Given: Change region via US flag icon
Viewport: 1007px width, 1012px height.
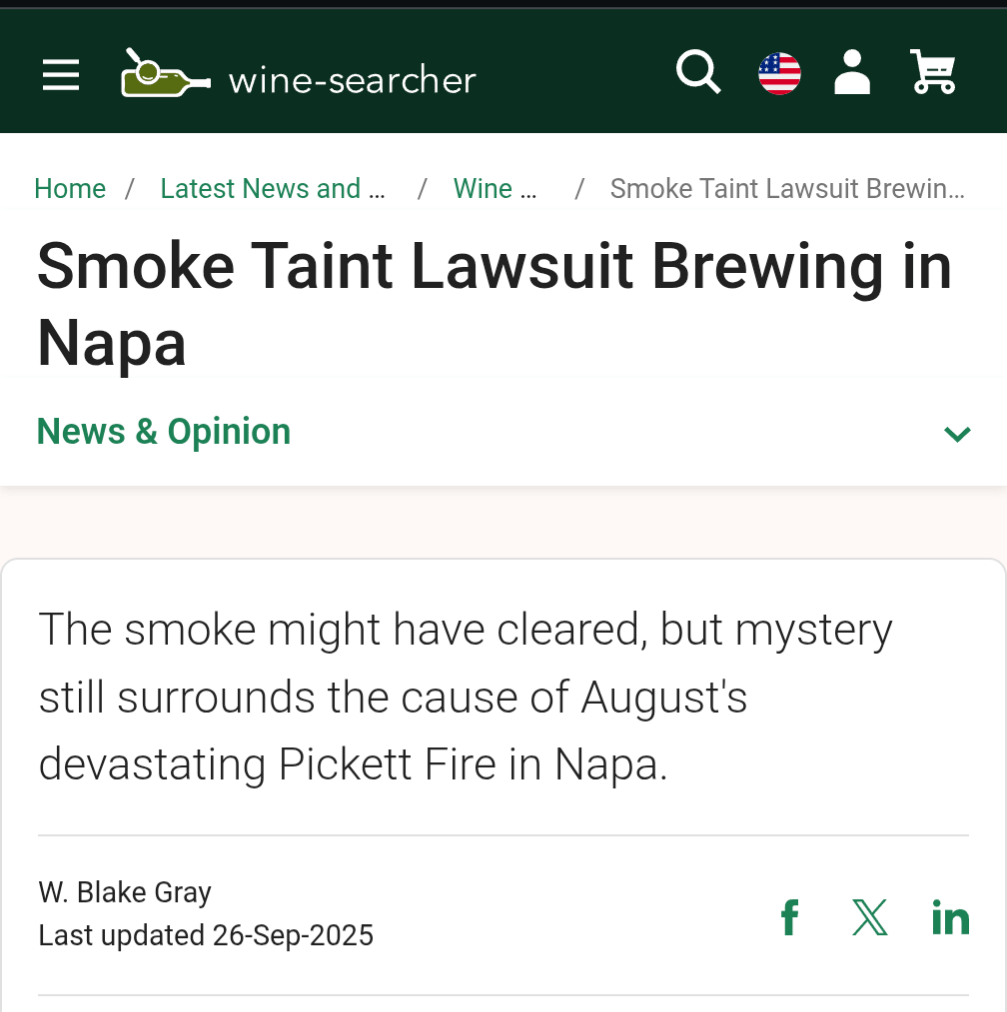Looking at the screenshot, I should point(779,73).
